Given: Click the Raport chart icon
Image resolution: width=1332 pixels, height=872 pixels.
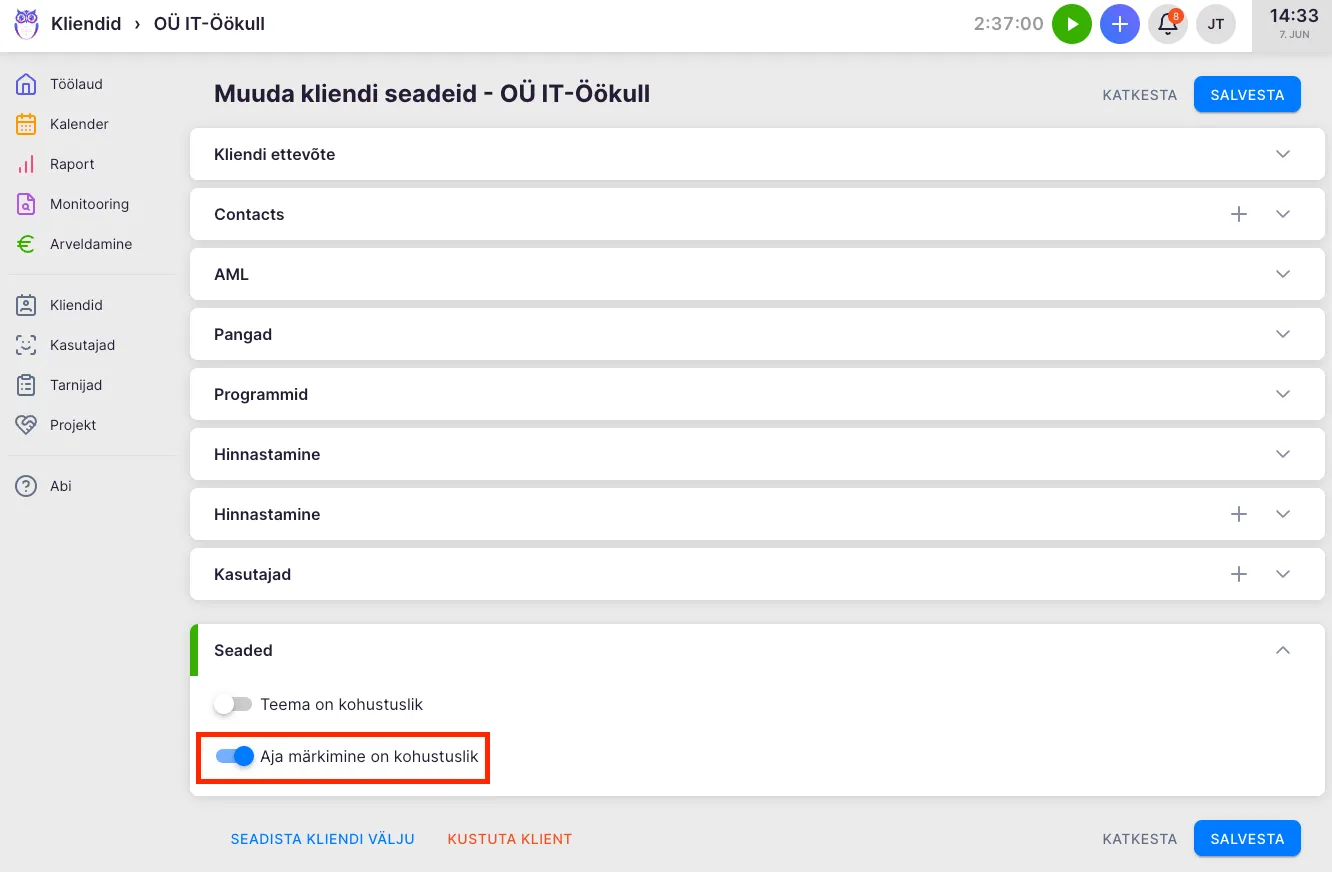Looking at the screenshot, I should (x=26, y=164).
